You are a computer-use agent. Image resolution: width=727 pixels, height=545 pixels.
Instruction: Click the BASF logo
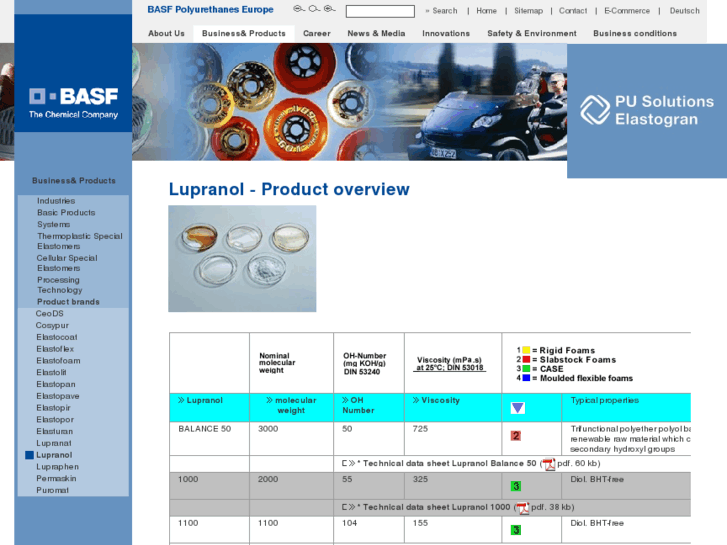[x=73, y=103]
